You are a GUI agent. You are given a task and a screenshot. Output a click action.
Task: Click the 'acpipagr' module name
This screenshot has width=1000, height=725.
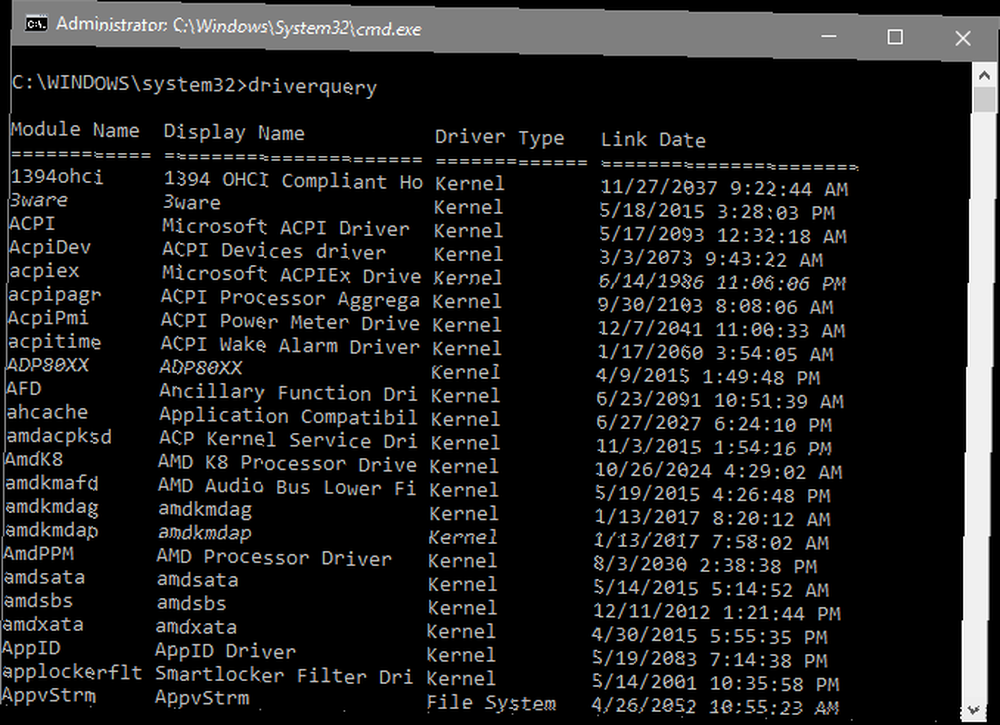[x=55, y=295]
